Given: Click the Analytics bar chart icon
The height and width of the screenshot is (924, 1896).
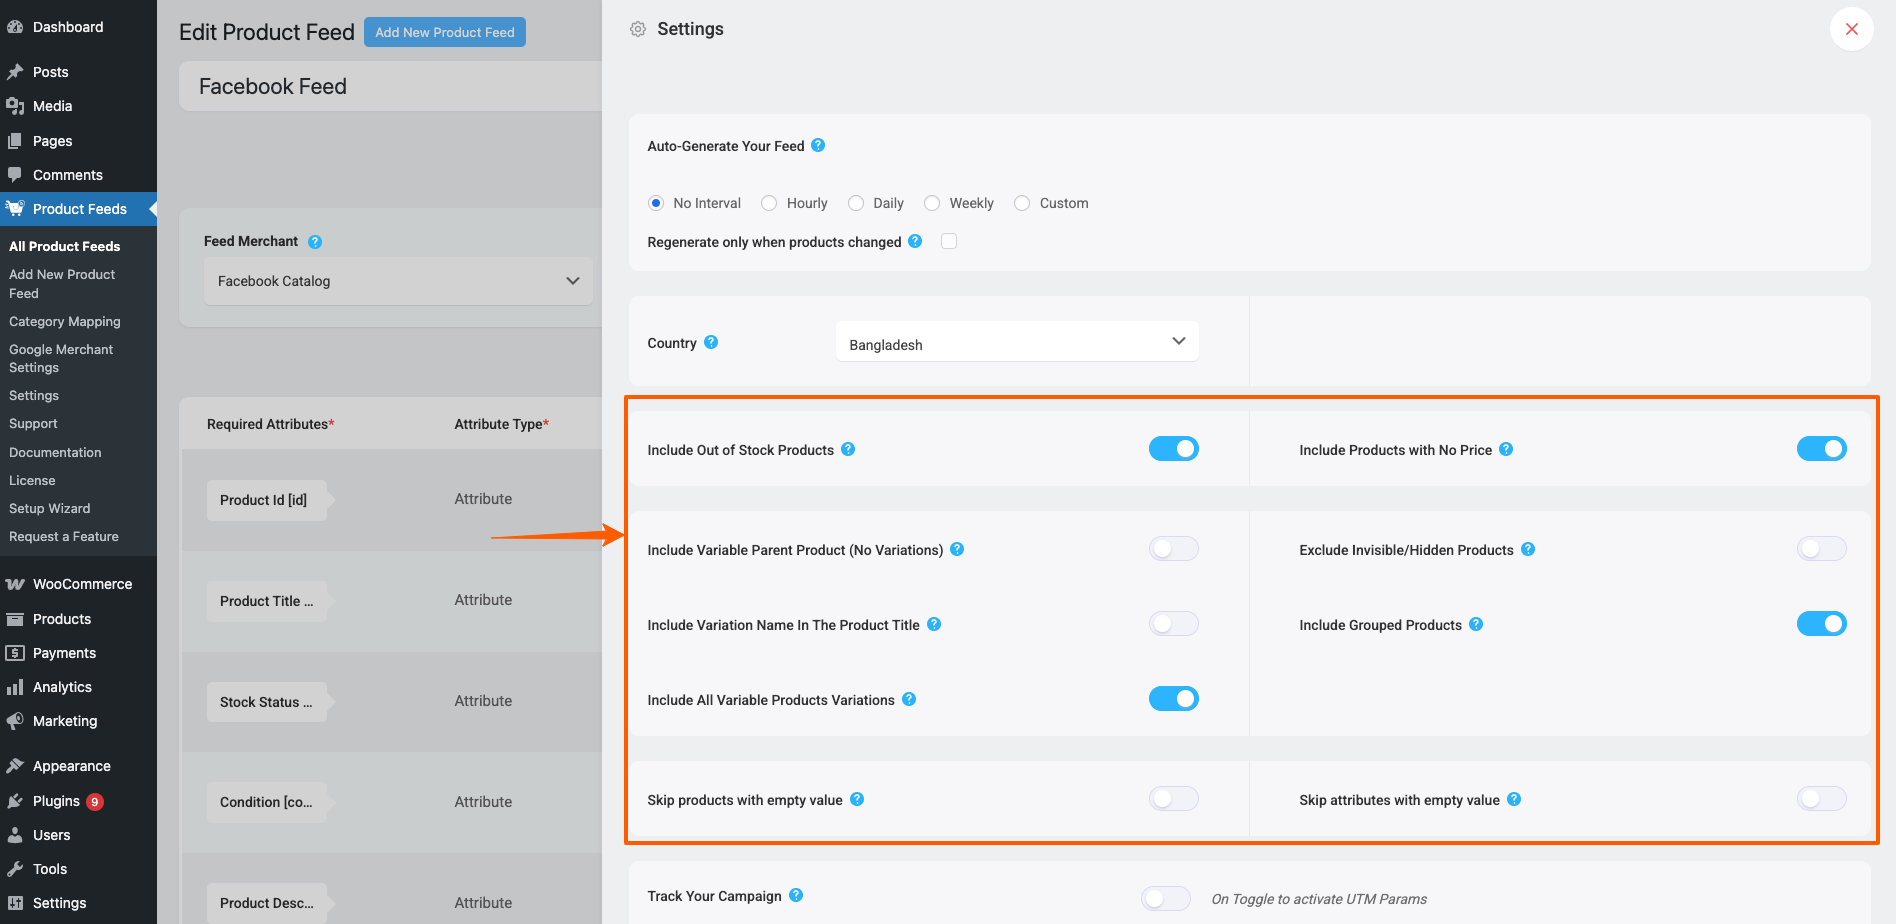Looking at the screenshot, I should point(15,687).
